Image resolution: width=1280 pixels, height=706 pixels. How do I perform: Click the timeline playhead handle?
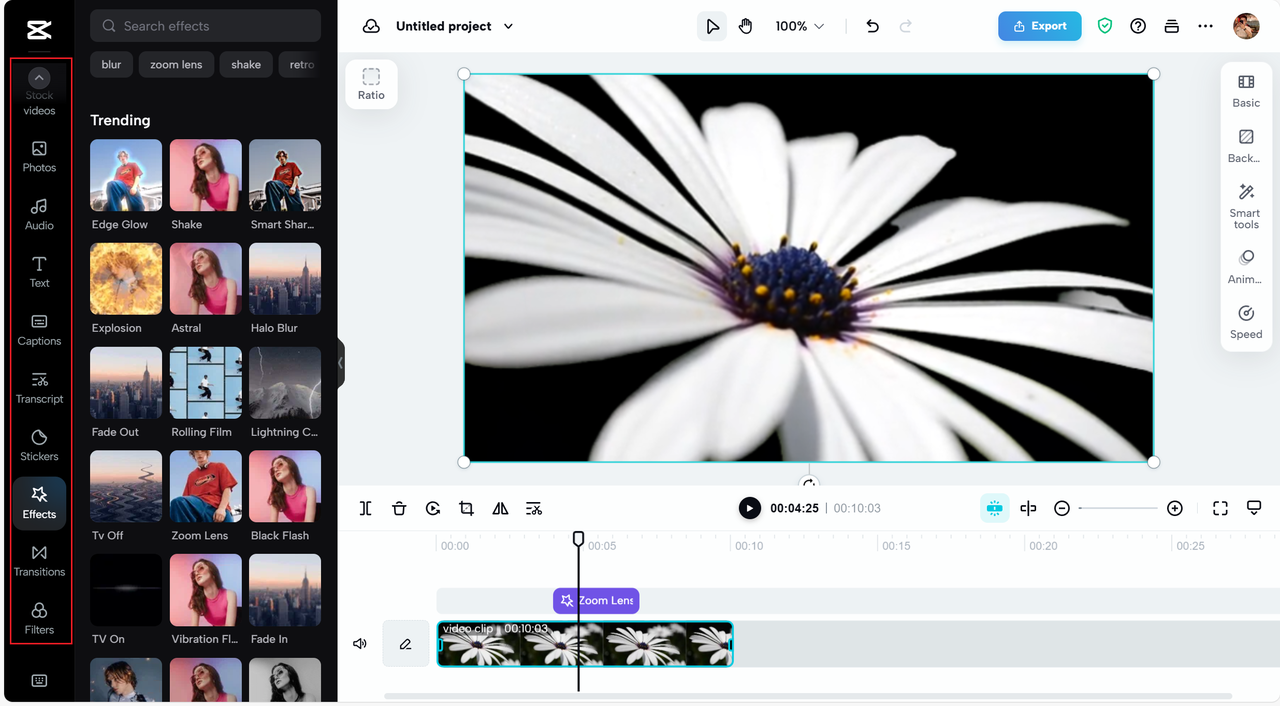click(578, 539)
